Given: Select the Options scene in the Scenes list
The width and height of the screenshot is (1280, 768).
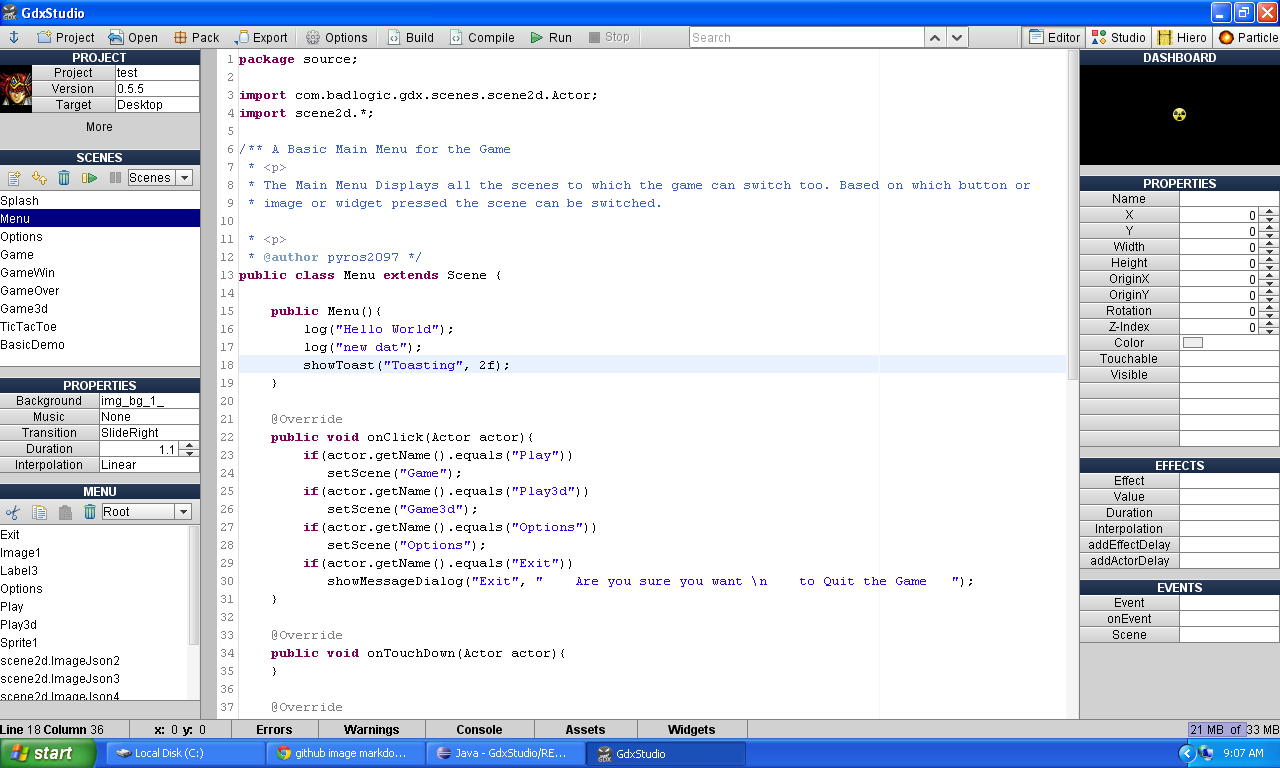Looking at the screenshot, I should click(x=100, y=237).
